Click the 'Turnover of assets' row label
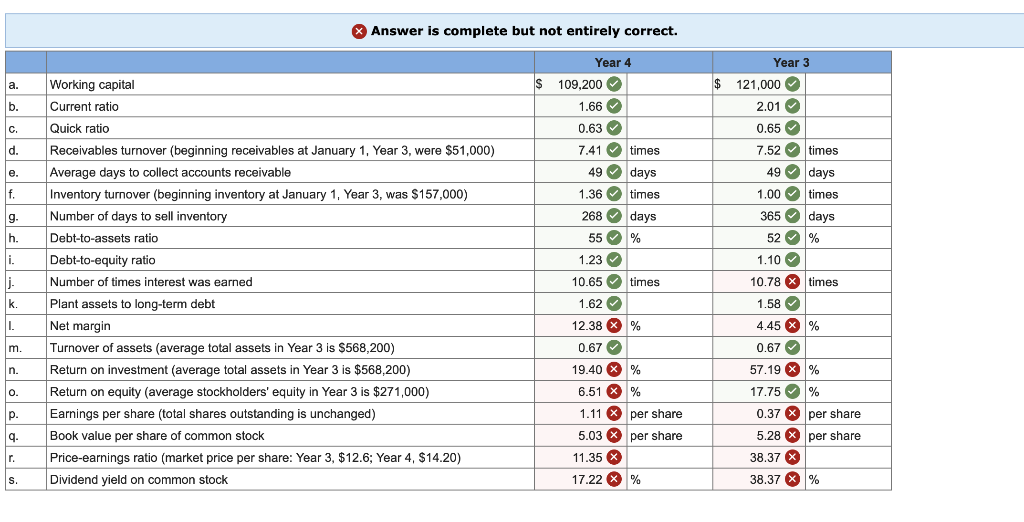The image size is (1024, 522). pyautogui.click(x=222, y=348)
